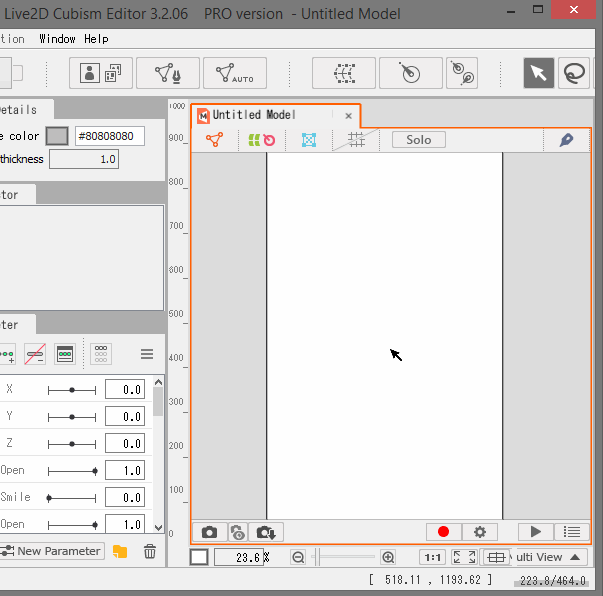Viewport: 603px width, 596px height.
Task: Click the snapshot history camera icon
Action: (x=238, y=532)
